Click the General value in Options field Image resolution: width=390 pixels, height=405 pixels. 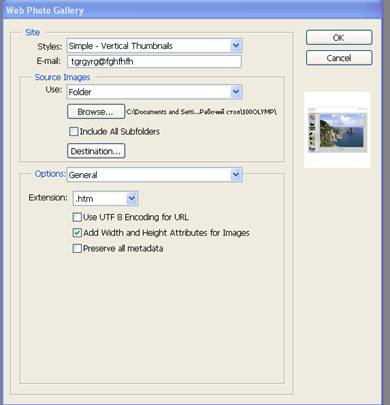pos(83,175)
